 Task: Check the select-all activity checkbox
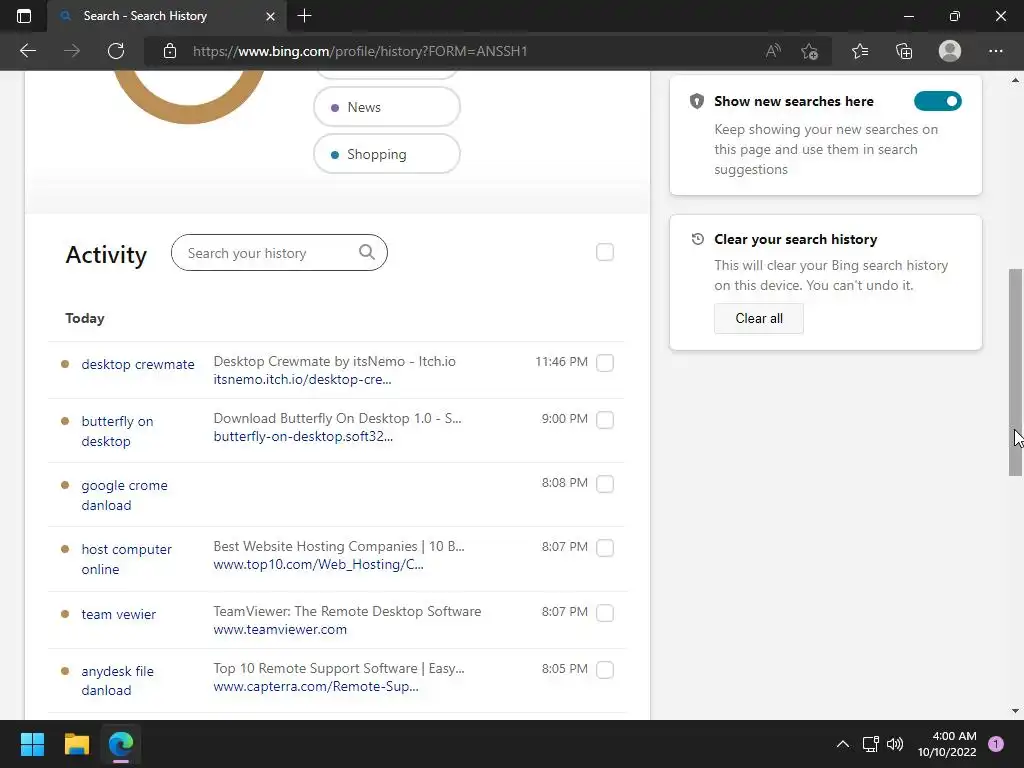tap(605, 252)
